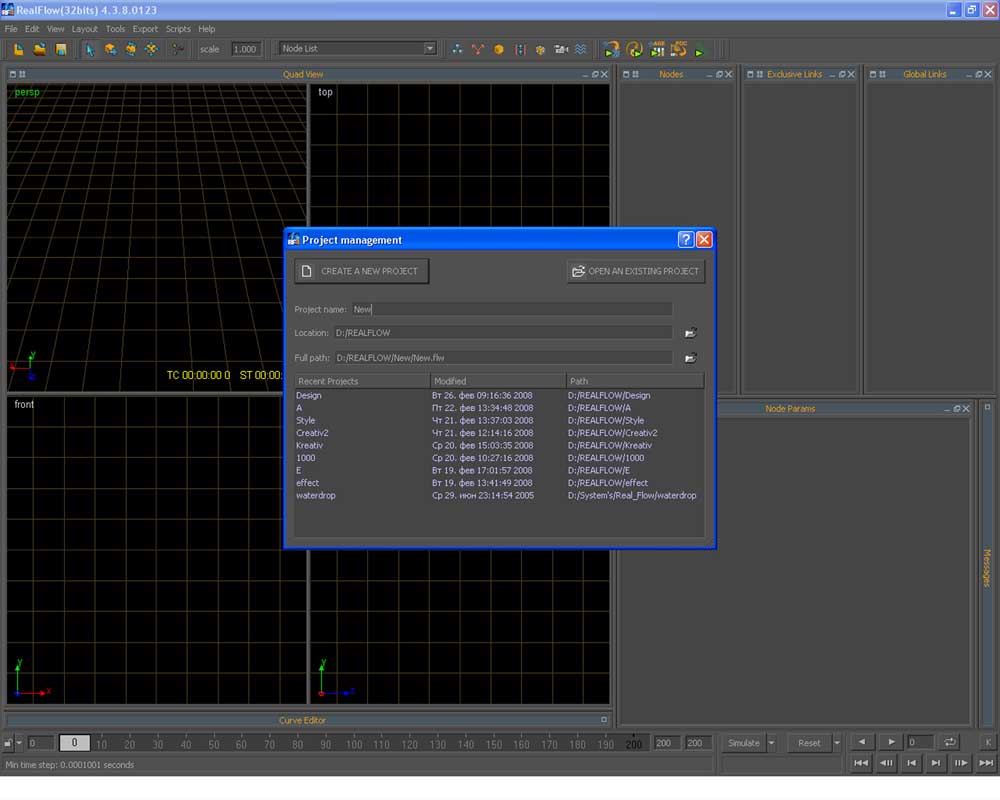Toggle the timeline lock icon
This screenshot has height=800, width=1000.
coord(8,743)
